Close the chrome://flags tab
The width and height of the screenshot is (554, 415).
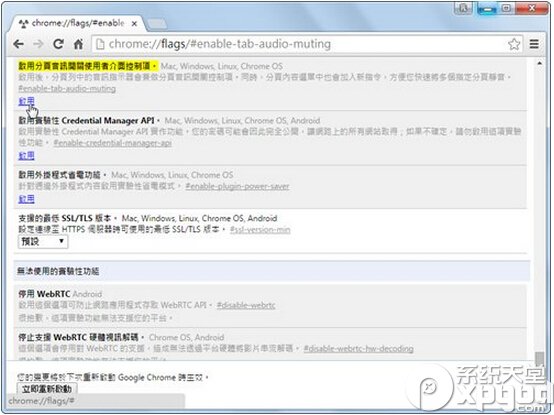coord(134,24)
